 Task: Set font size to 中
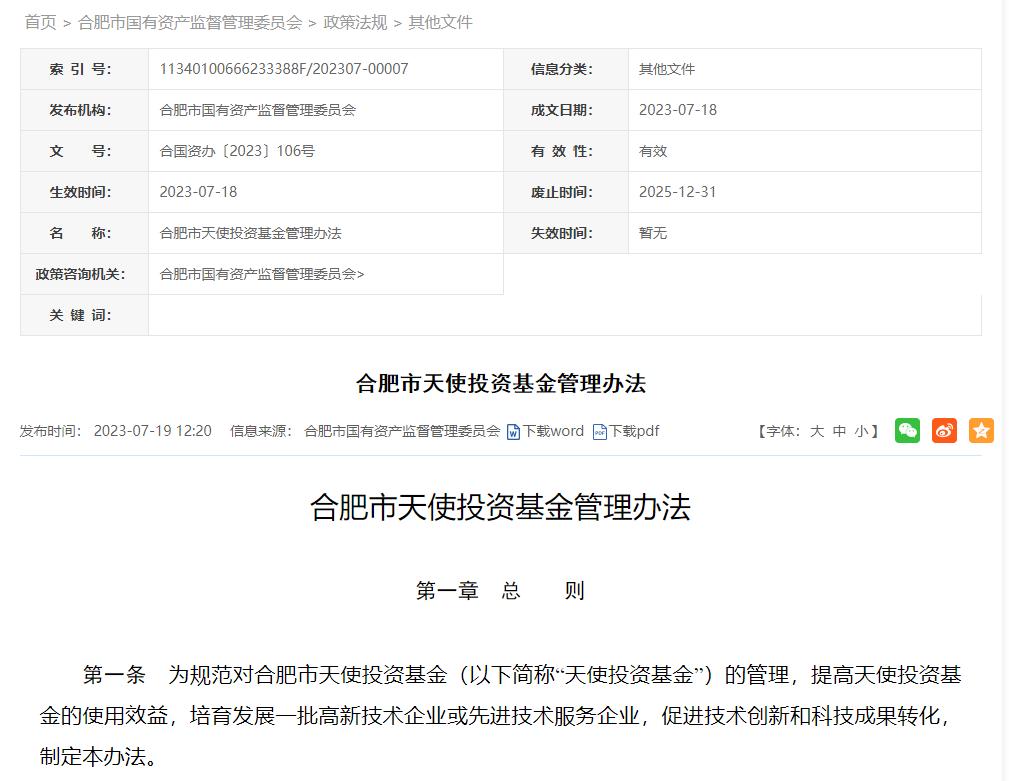pos(839,431)
